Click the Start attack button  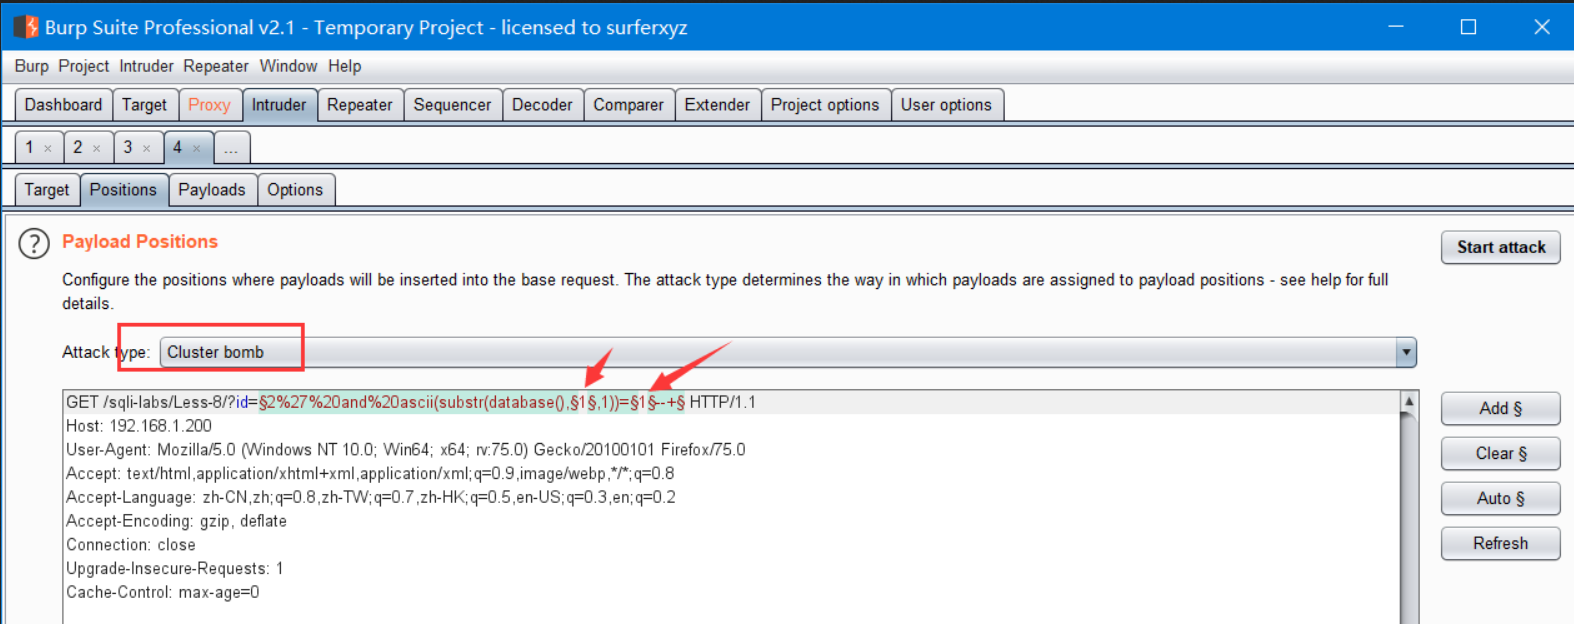(x=1501, y=247)
